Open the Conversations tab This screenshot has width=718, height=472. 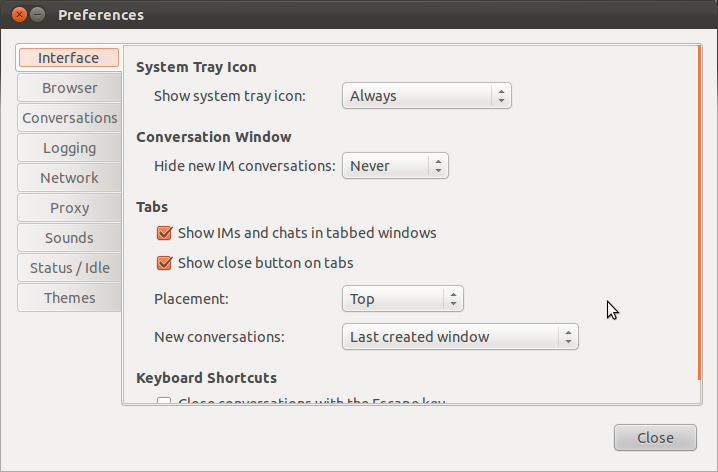click(x=69, y=118)
